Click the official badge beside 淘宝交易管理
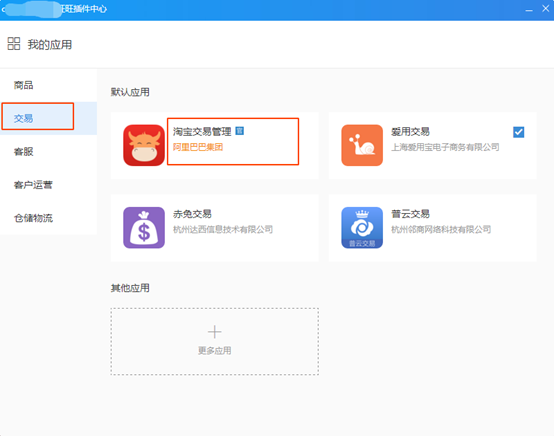This screenshot has height=436, width=554. (240, 131)
